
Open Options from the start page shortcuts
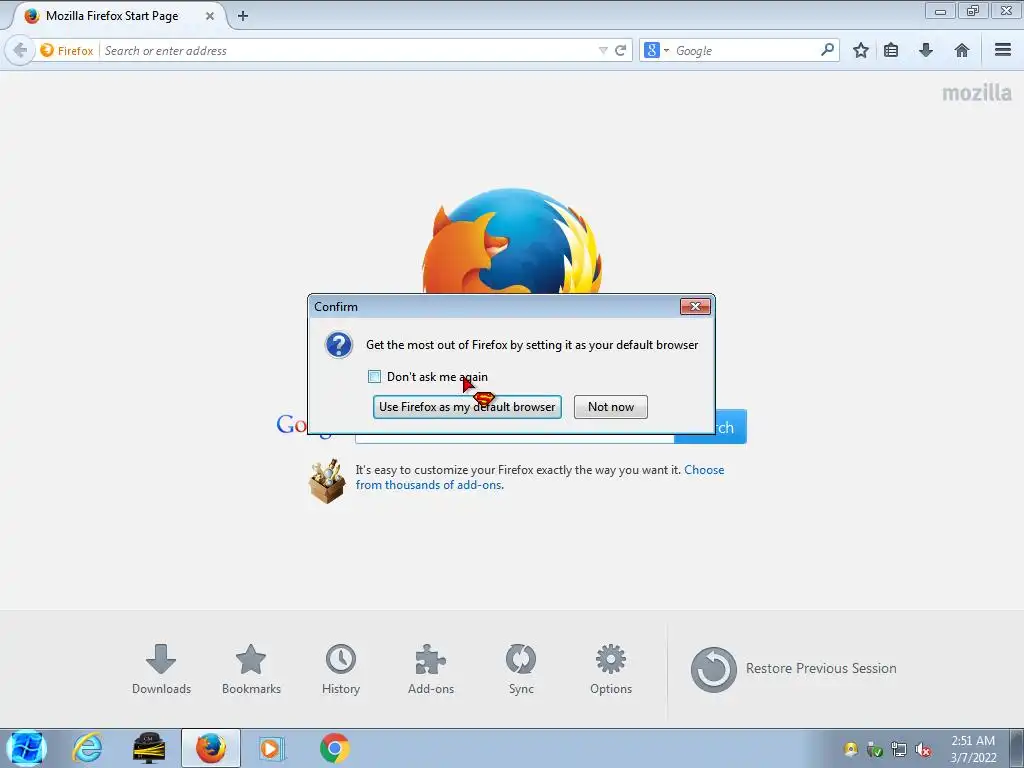coord(611,669)
